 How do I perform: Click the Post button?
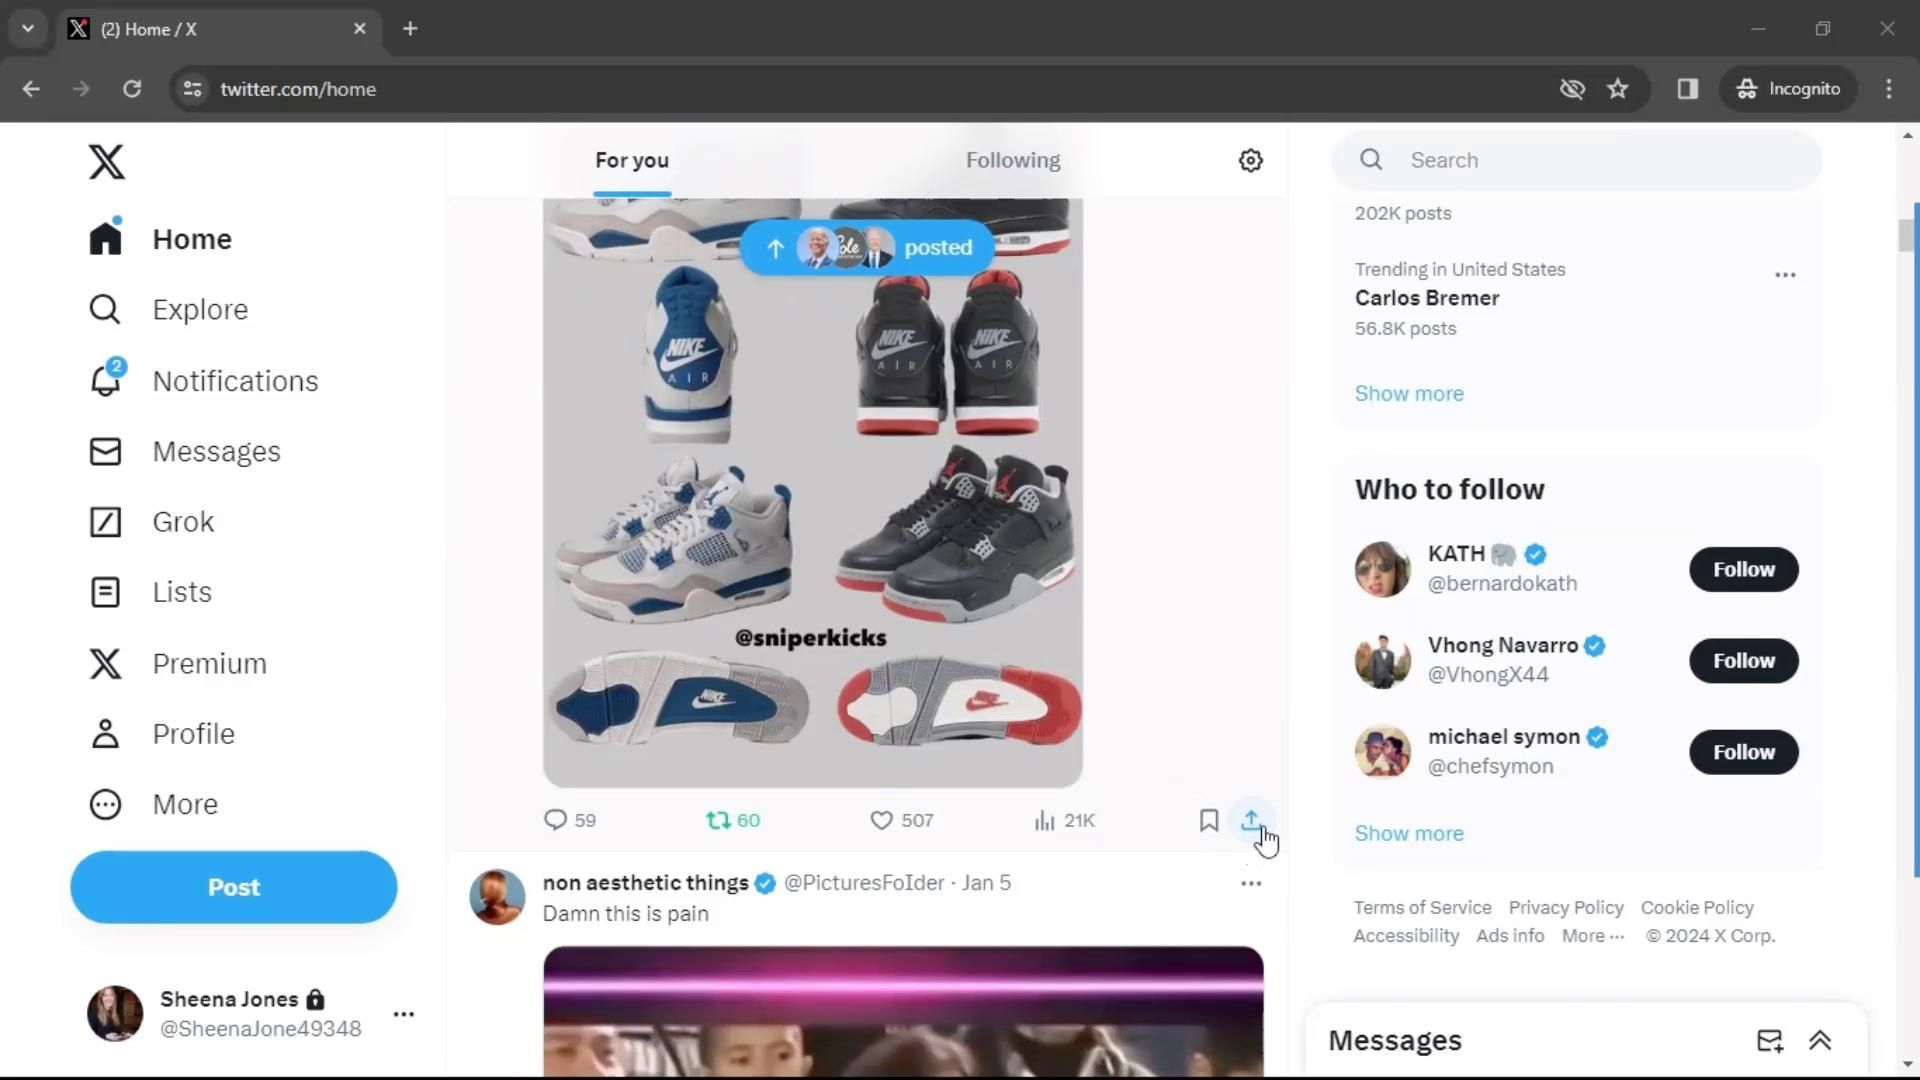click(x=232, y=886)
